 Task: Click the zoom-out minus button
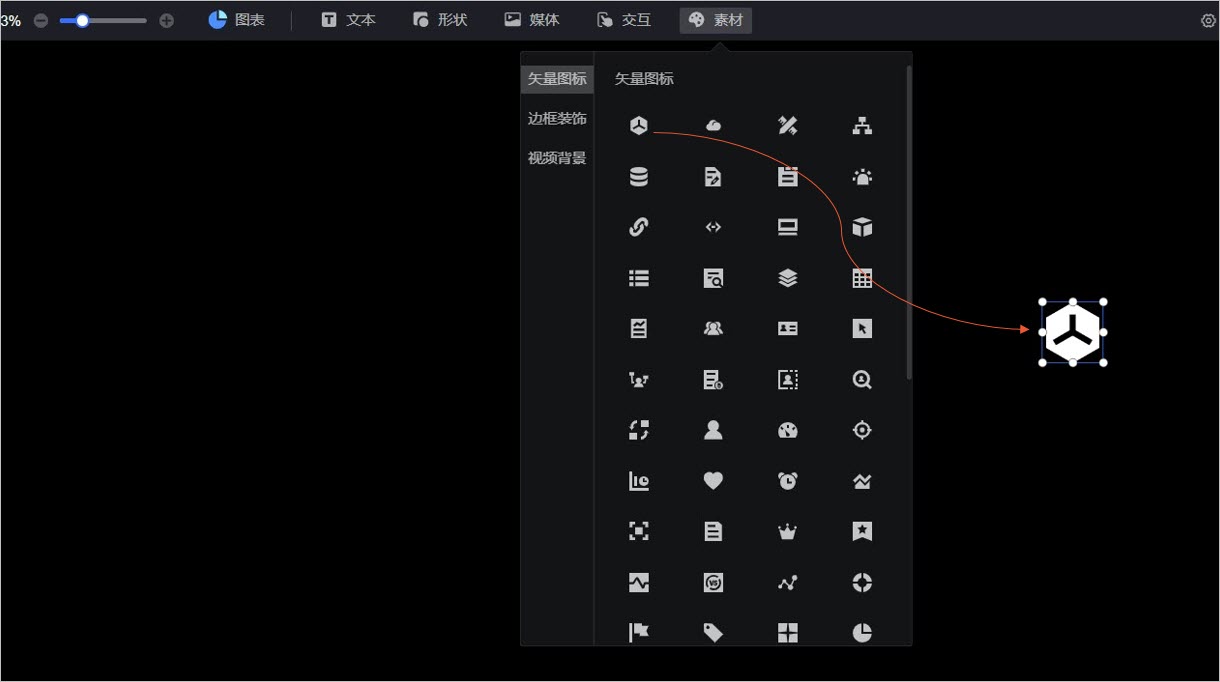point(41,20)
